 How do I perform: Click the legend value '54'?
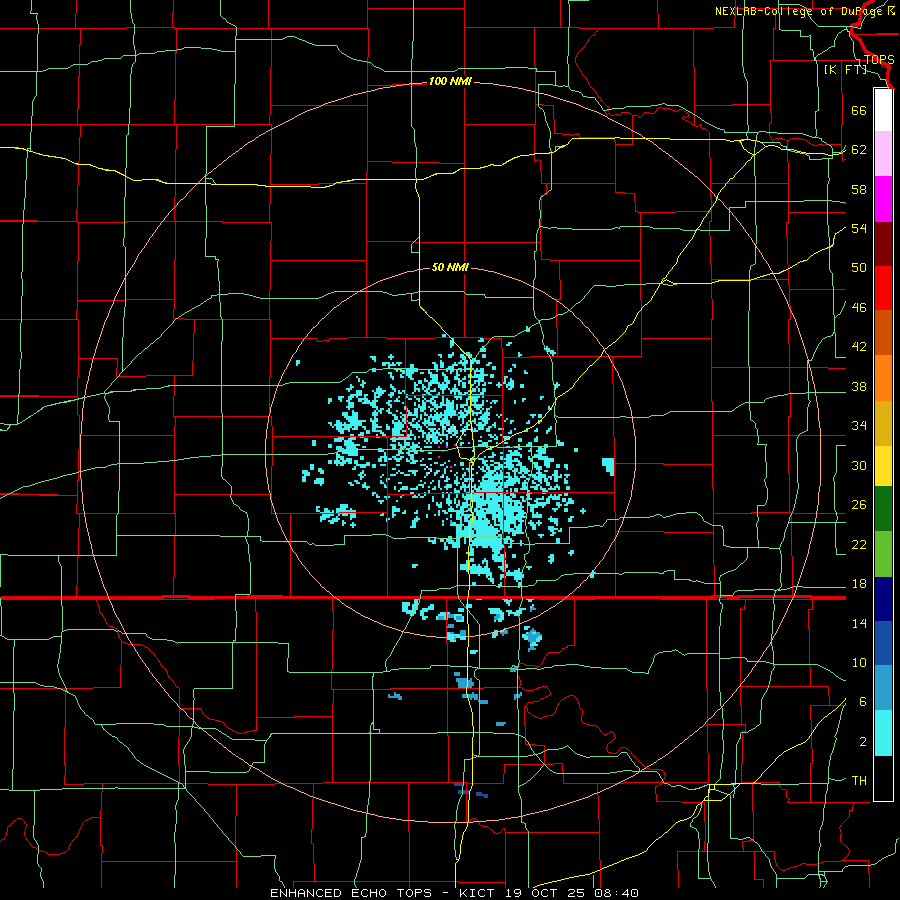coord(859,228)
